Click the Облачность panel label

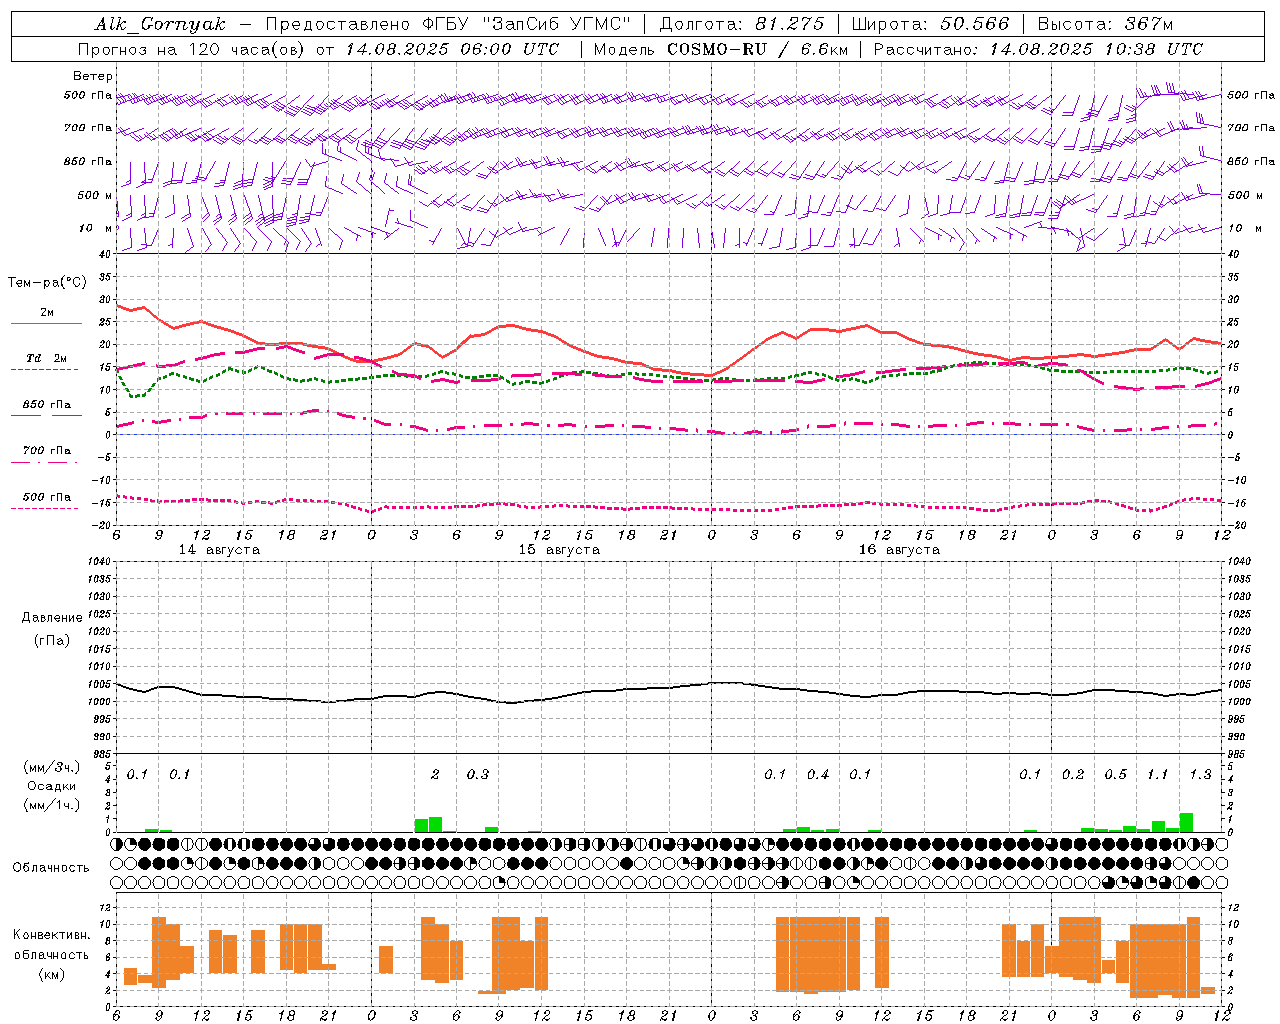tap(51, 868)
